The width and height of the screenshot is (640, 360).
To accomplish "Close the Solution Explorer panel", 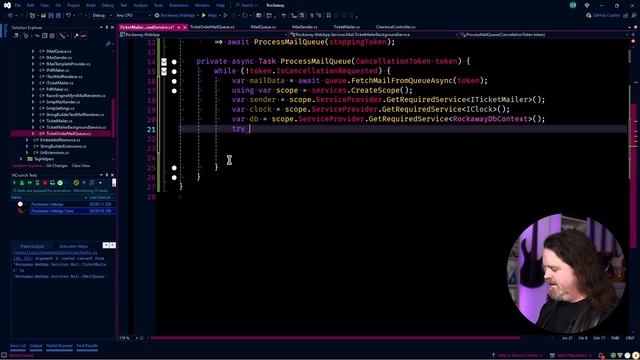I will coord(113,27).
